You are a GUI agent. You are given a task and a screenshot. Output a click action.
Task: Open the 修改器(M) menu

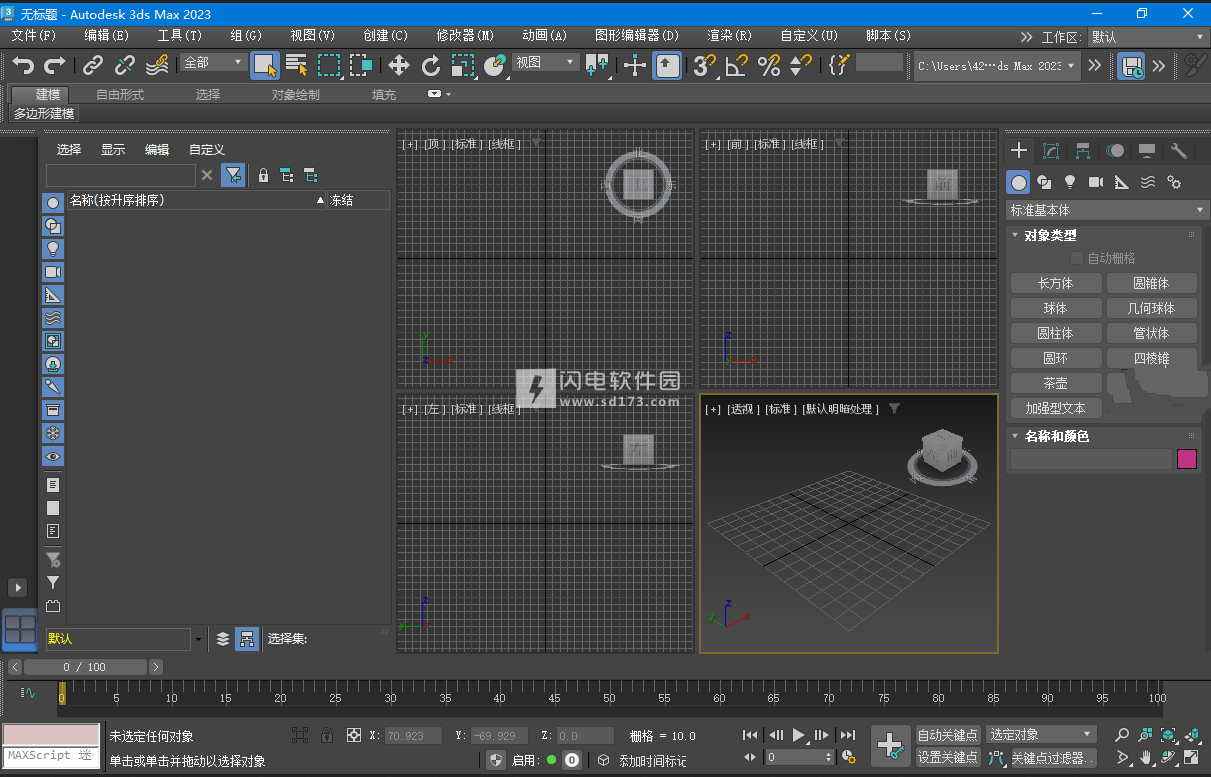[465, 35]
